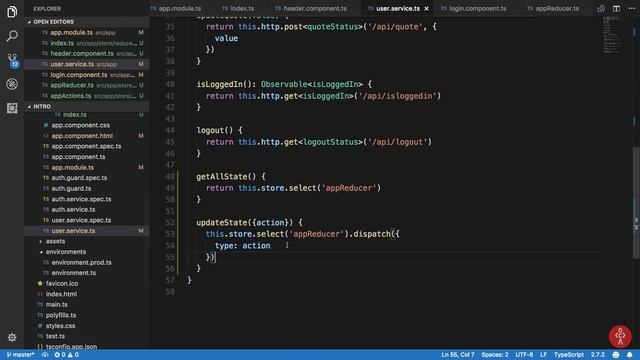Screen dimensions: 640x360
Task: Change encoding via UTF-8 status item
Action: tap(524, 355)
